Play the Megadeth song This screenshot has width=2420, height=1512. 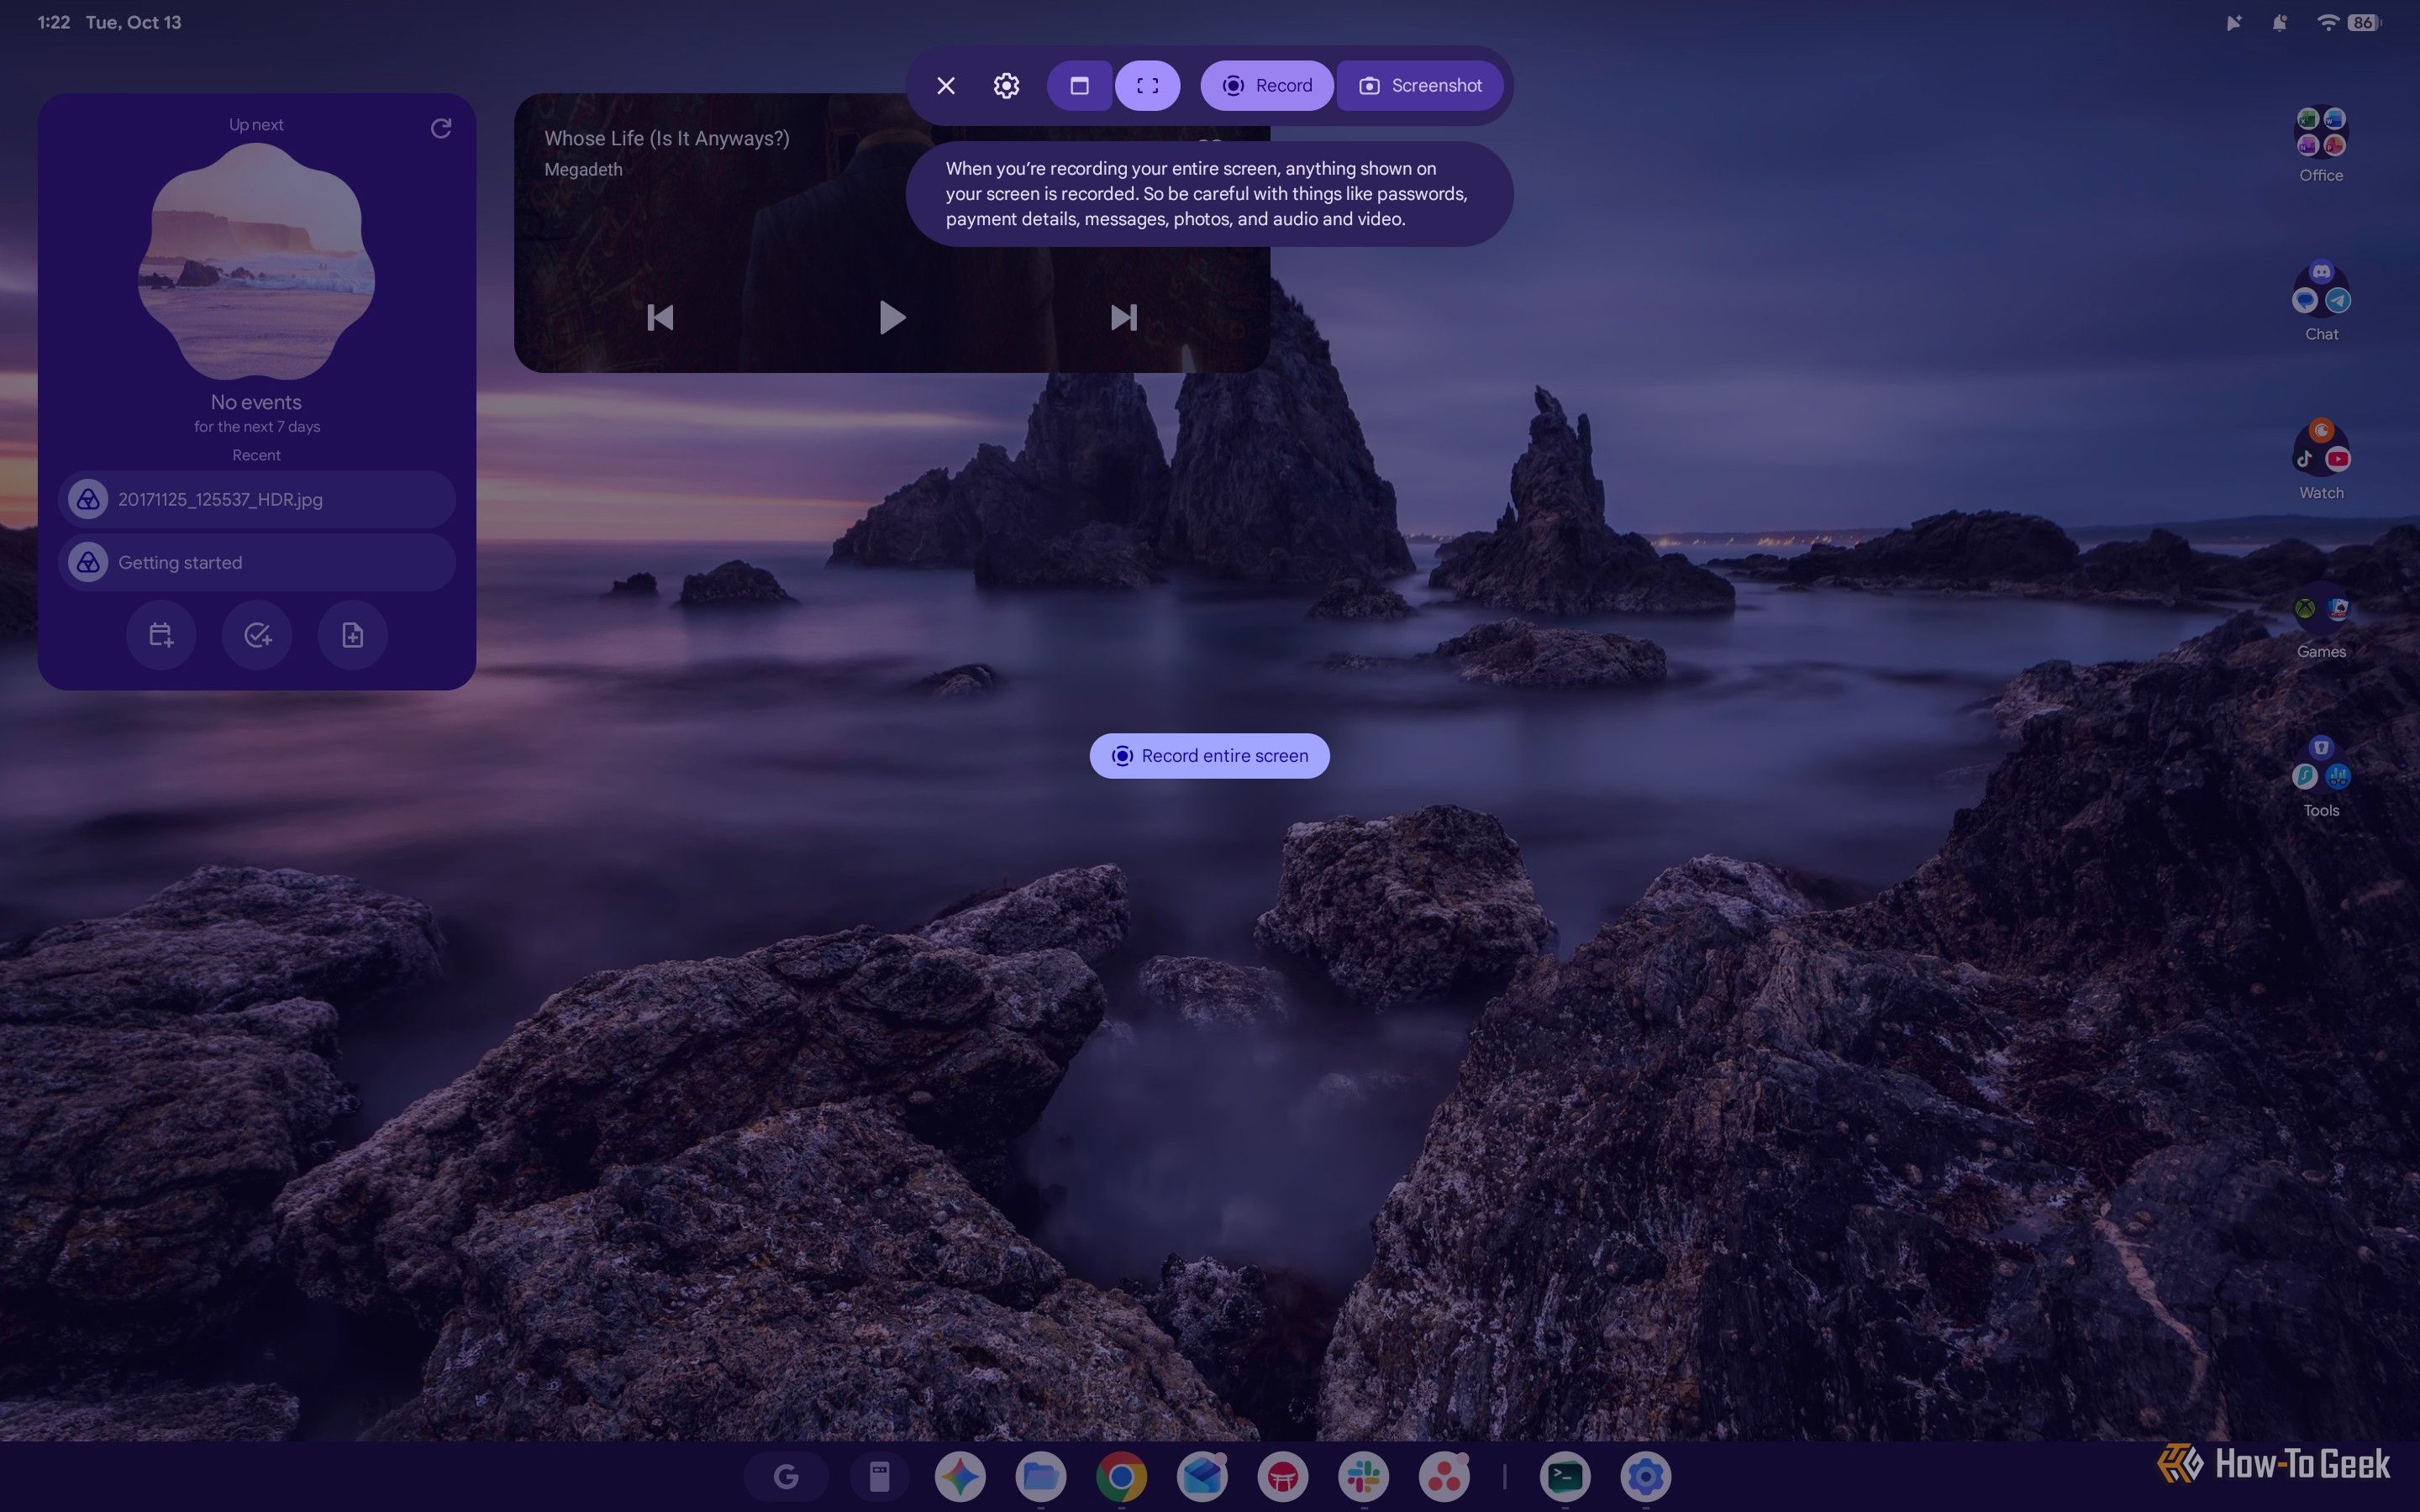tap(891, 318)
